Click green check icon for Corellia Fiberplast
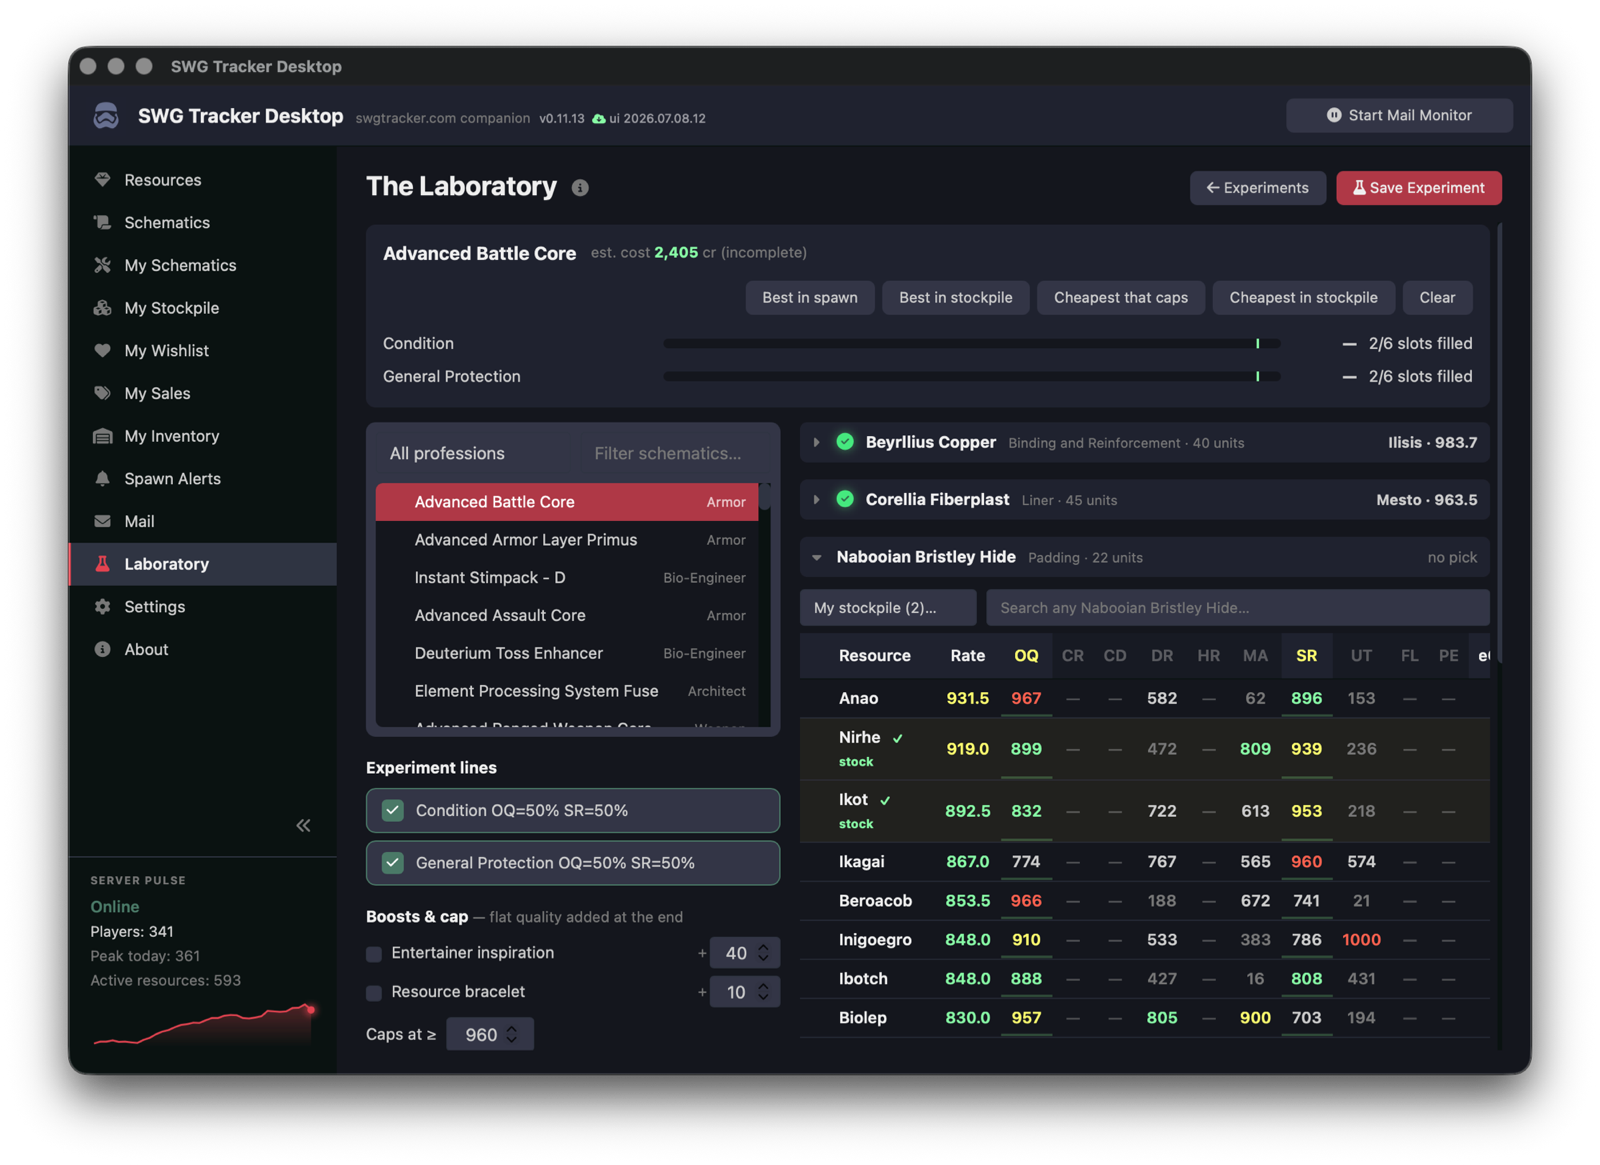Image resolution: width=1600 pixels, height=1165 pixels. point(845,499)
